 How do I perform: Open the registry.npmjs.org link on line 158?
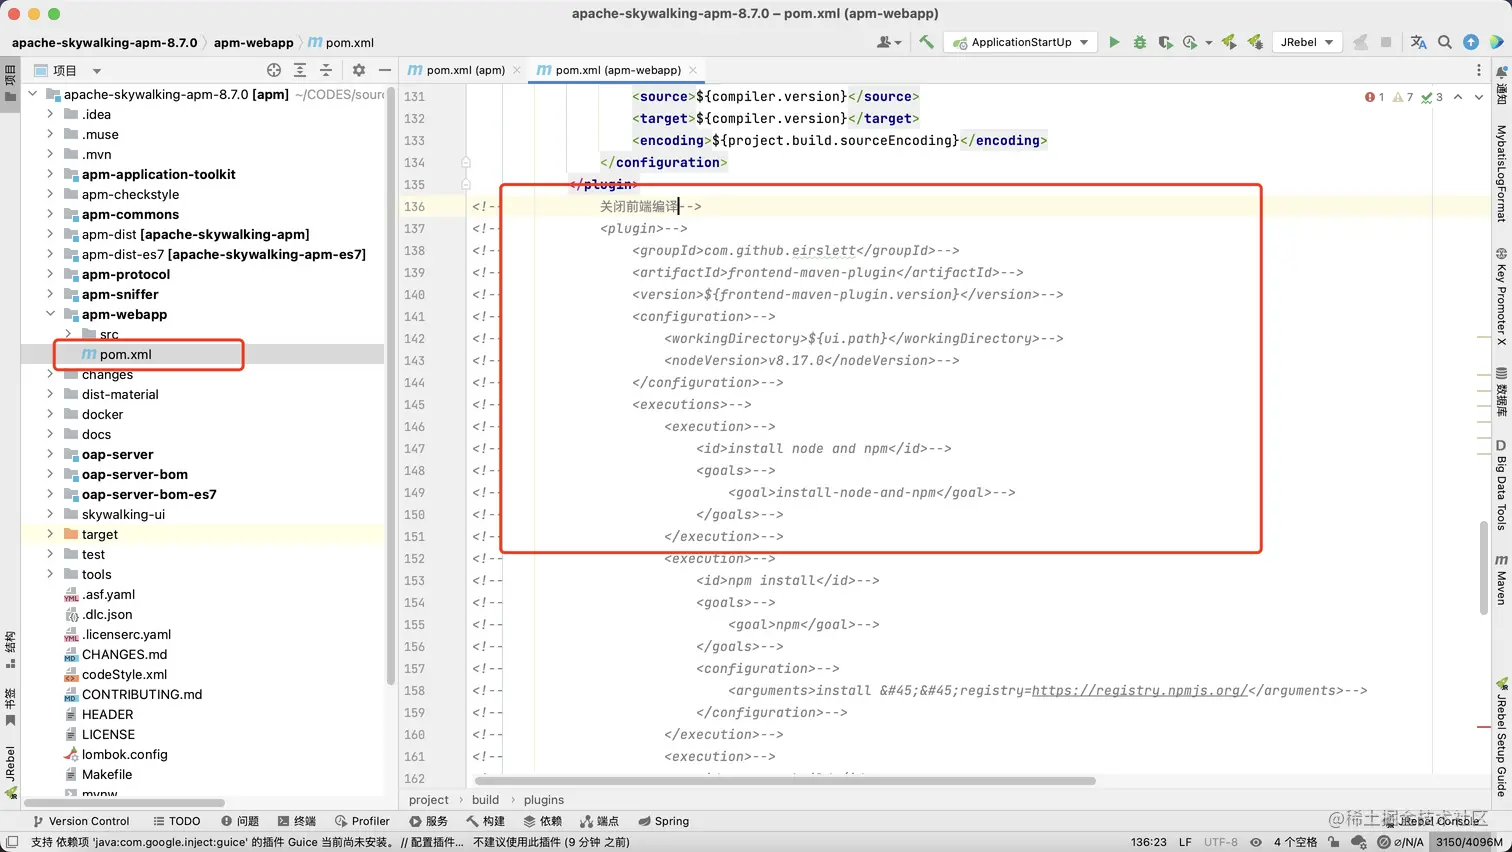pyautogui.click(x=1139, y=690)
